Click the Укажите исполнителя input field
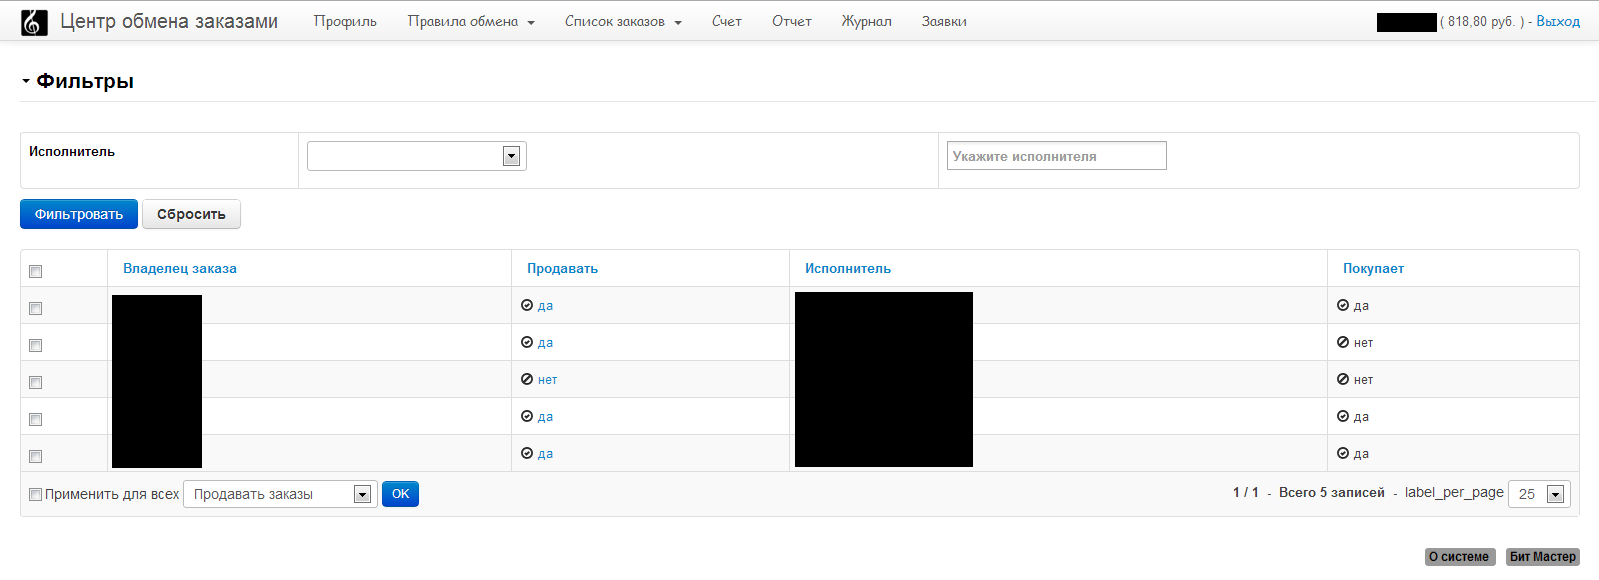 click(x=1057, y=156)
